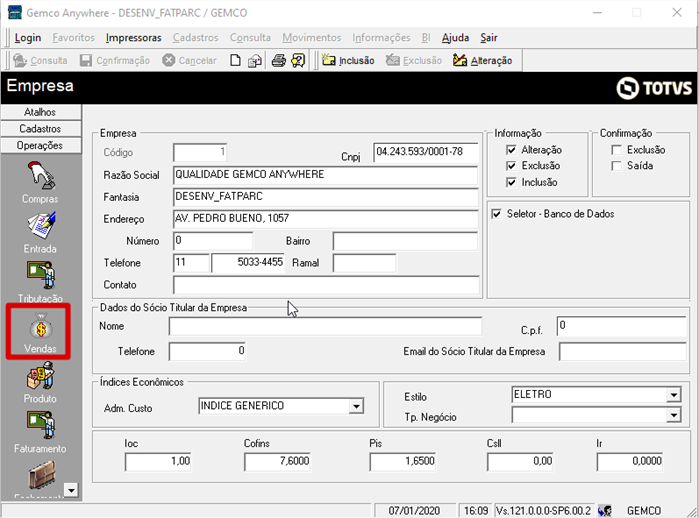Click the status bar connection icon
This screenshot has width=699, height=518.
pos(604,510)
